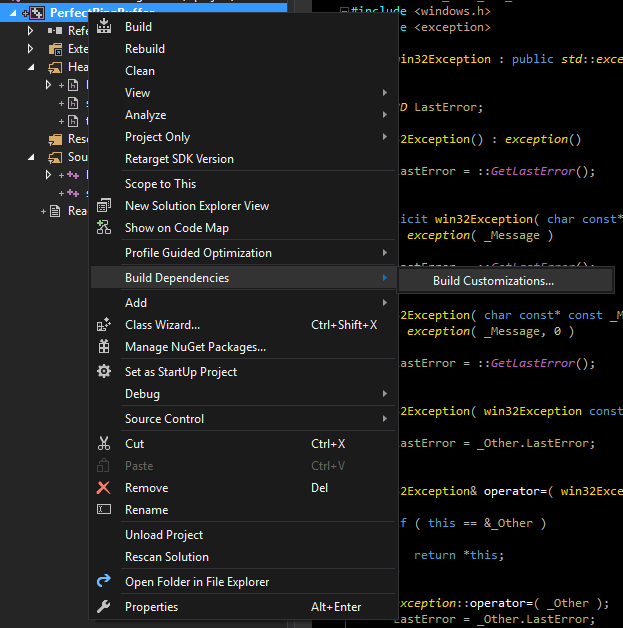
Task: Open the Analyze submenu
Action: [x=243, y=115]
